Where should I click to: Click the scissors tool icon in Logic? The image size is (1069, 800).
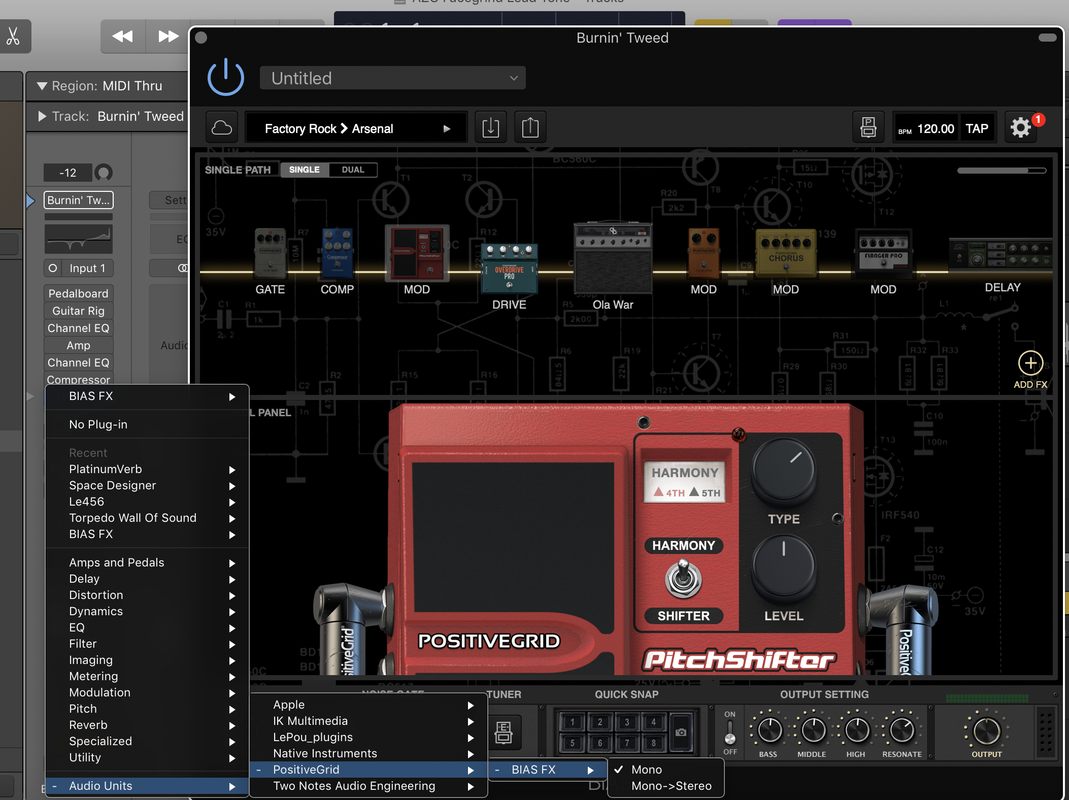13,35
